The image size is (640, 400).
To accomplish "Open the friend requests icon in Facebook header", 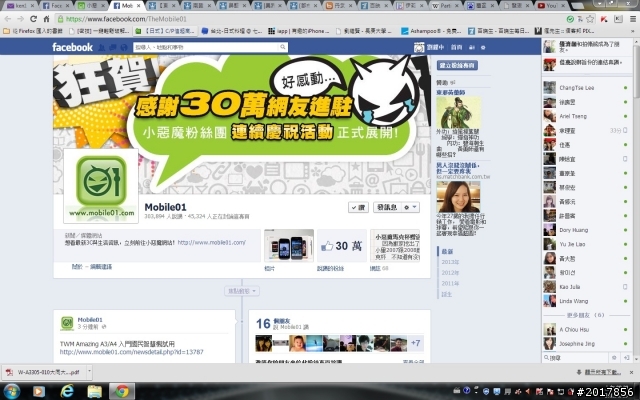I will click(x=102, y=47).
